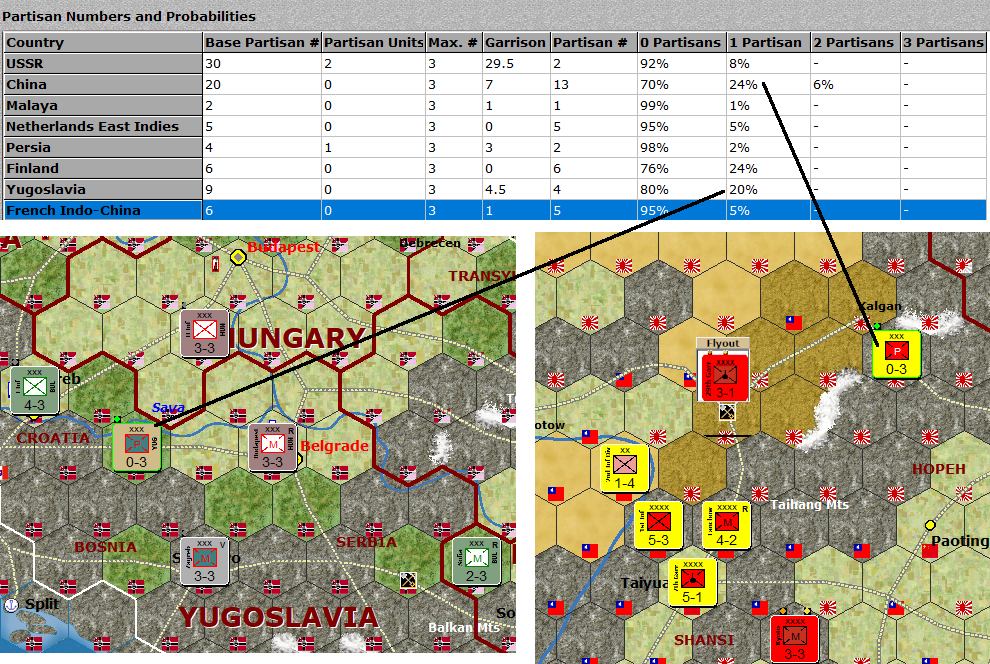The image size is (990, 664).
Task: Select the yellow 1-4 infantry division unit
Action: point(624,468)
